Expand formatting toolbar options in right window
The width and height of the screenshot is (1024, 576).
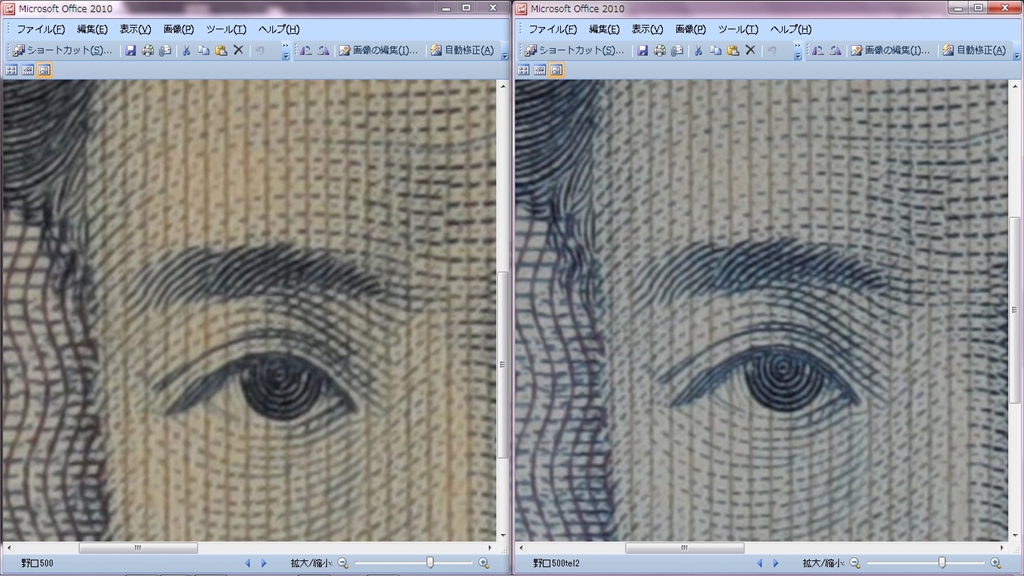[x=1017, y=51]
